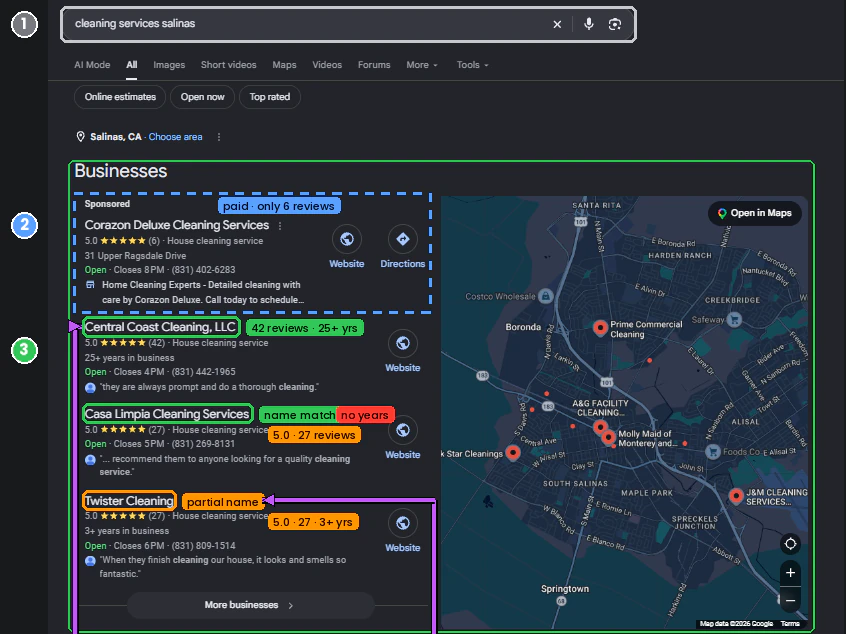Click Directions label for Corazon Deluxe
This screenshot has width=846, height=634.
pyautogui.click(x=402, y=264)
